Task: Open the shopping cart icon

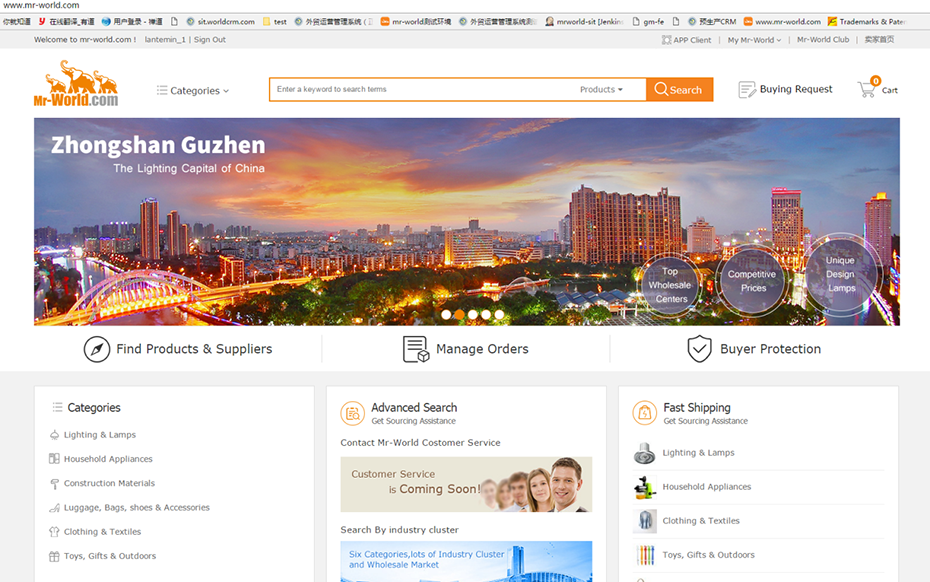Action: (x=866, y=89)
